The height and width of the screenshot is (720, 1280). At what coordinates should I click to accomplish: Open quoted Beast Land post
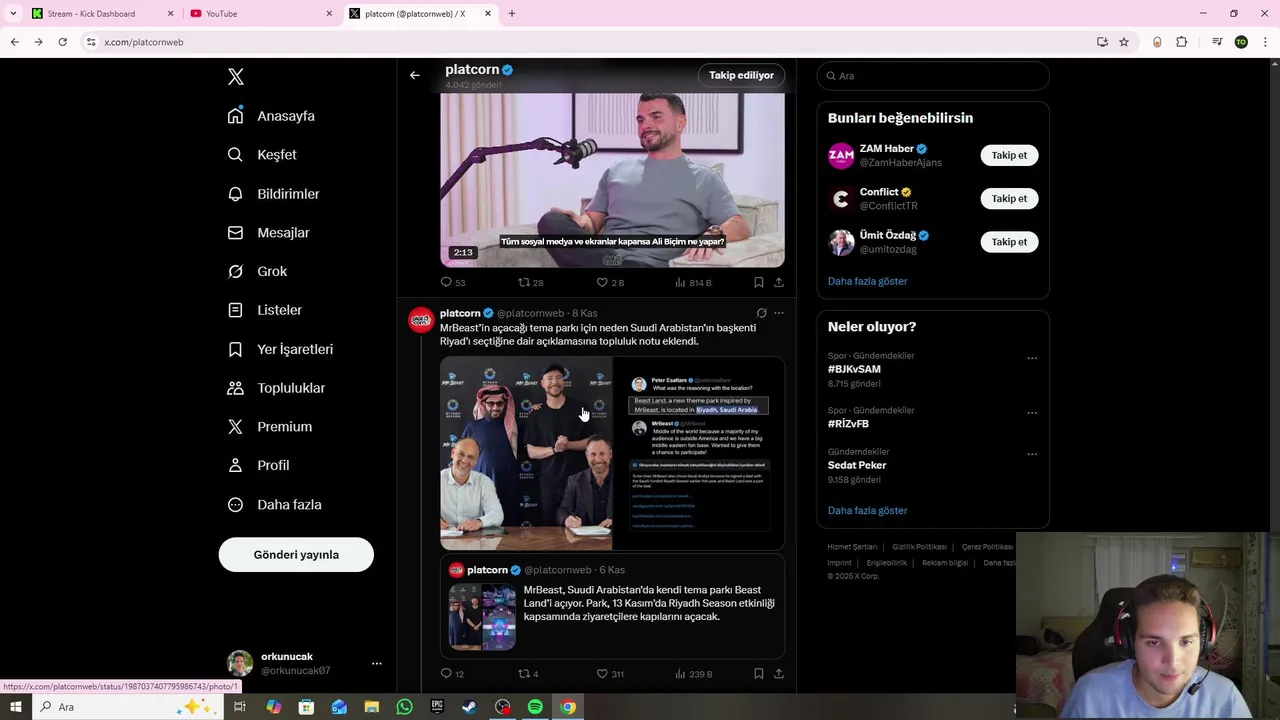(612, 605)
